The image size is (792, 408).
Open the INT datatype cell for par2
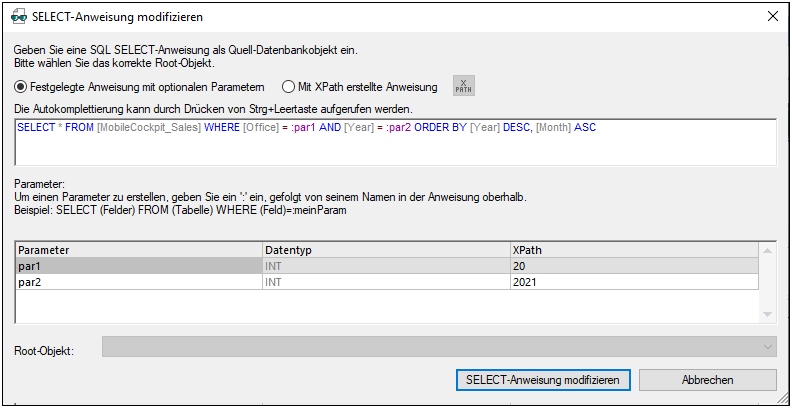tap(385, 283)
